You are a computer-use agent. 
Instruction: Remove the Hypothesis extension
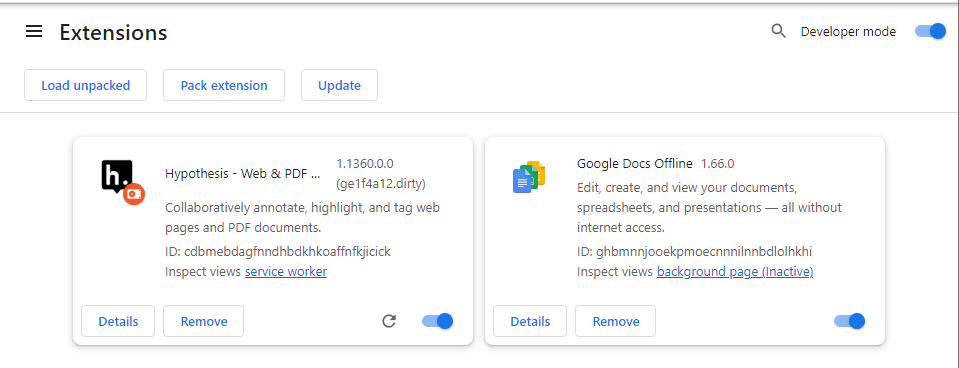[204, 321]
